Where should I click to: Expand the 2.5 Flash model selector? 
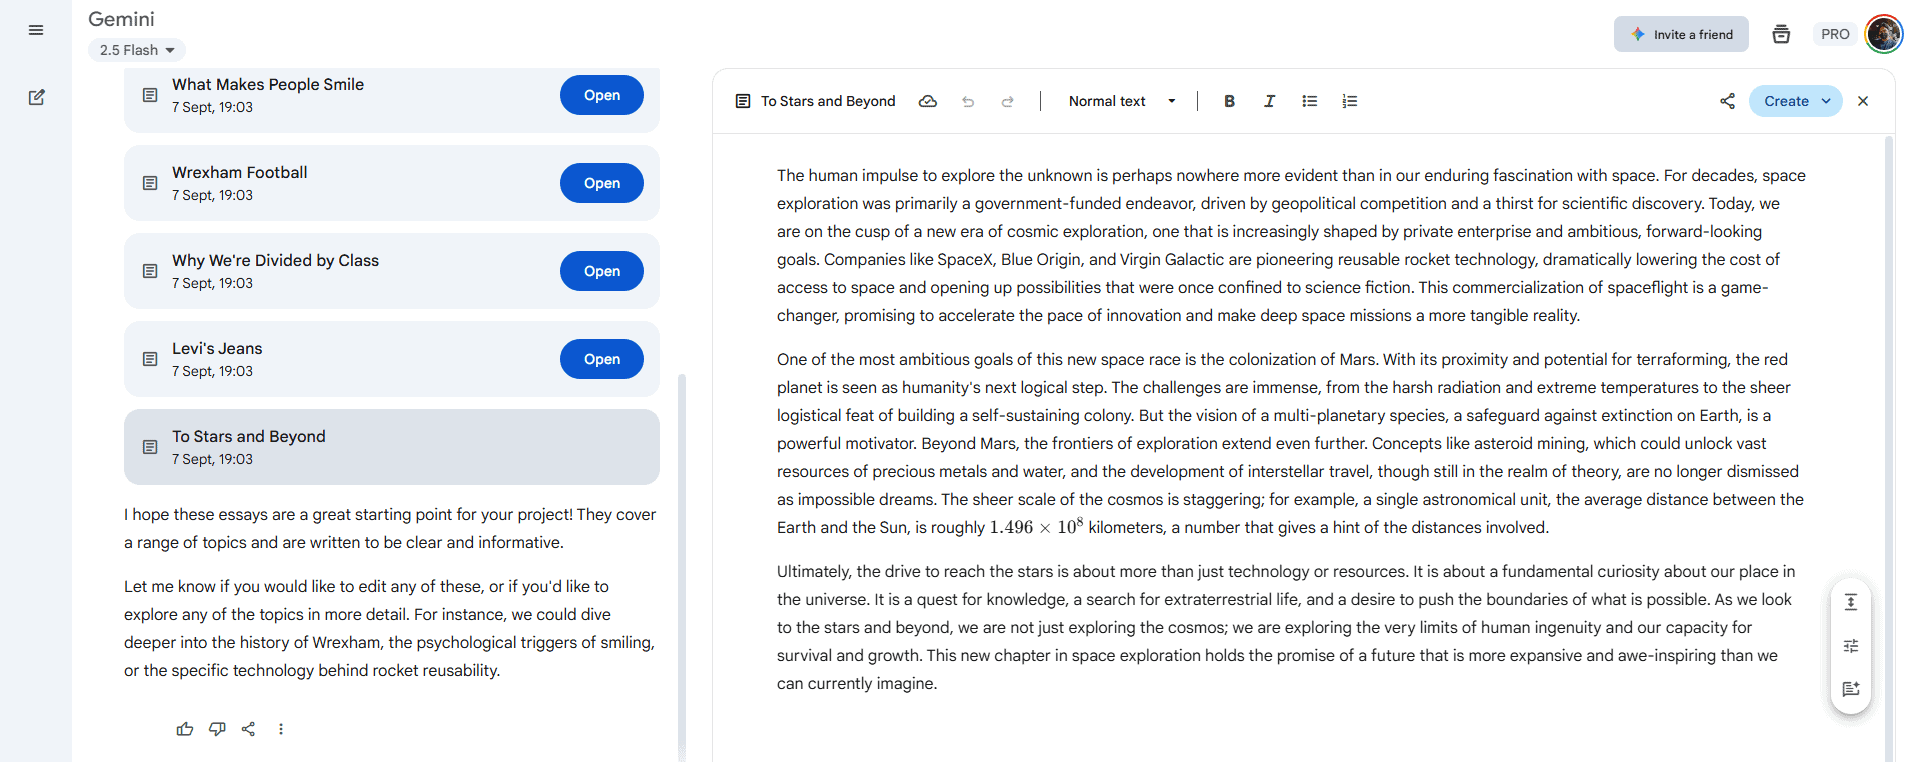point(137,50)
